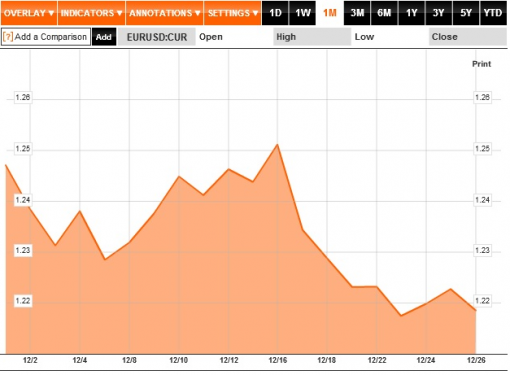Select the 1D time range
Image resolution: width=510 pixels, height=375 pixels.
click(275, 13)
